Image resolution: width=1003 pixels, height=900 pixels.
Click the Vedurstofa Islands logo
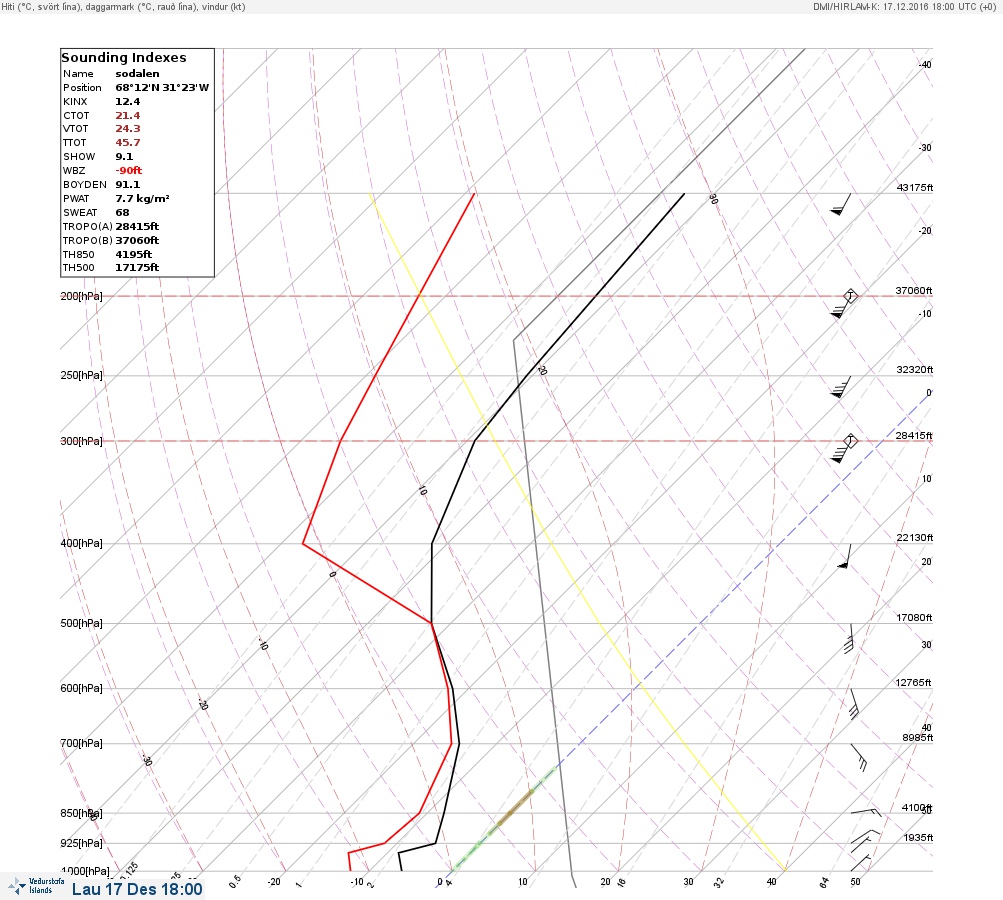pos(36,886)
